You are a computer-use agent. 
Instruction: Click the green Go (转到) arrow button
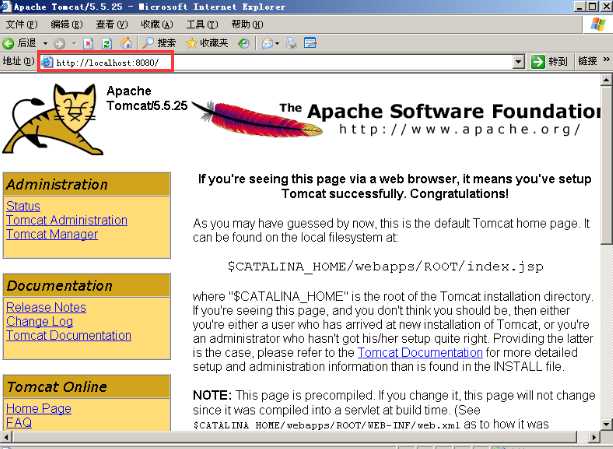[x=549, y=61]
